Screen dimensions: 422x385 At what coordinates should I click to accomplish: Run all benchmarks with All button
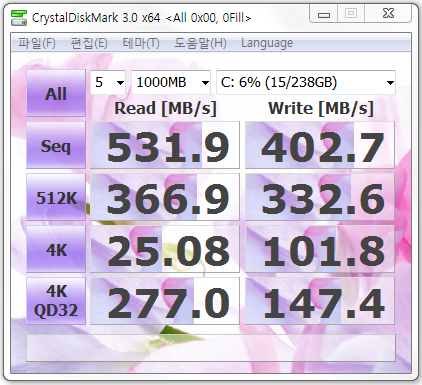click(56, 93)
